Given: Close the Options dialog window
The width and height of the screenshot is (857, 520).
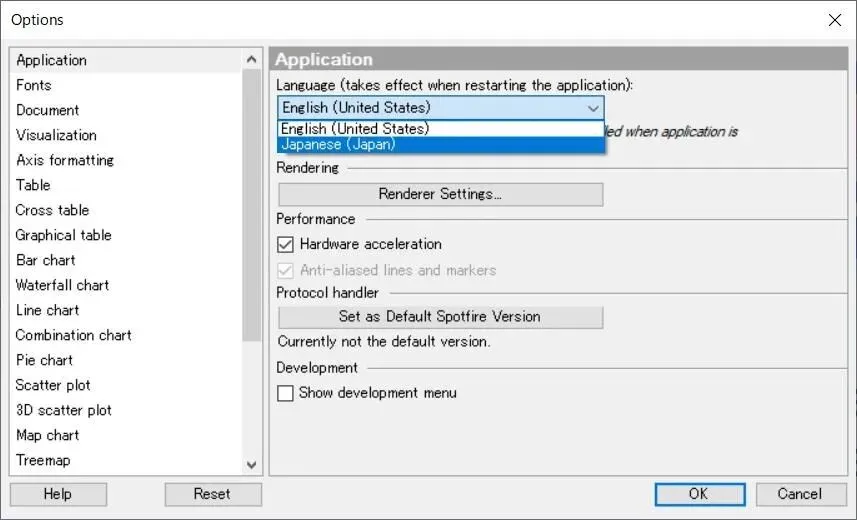Looking at the screenshot, I should 834,20.
